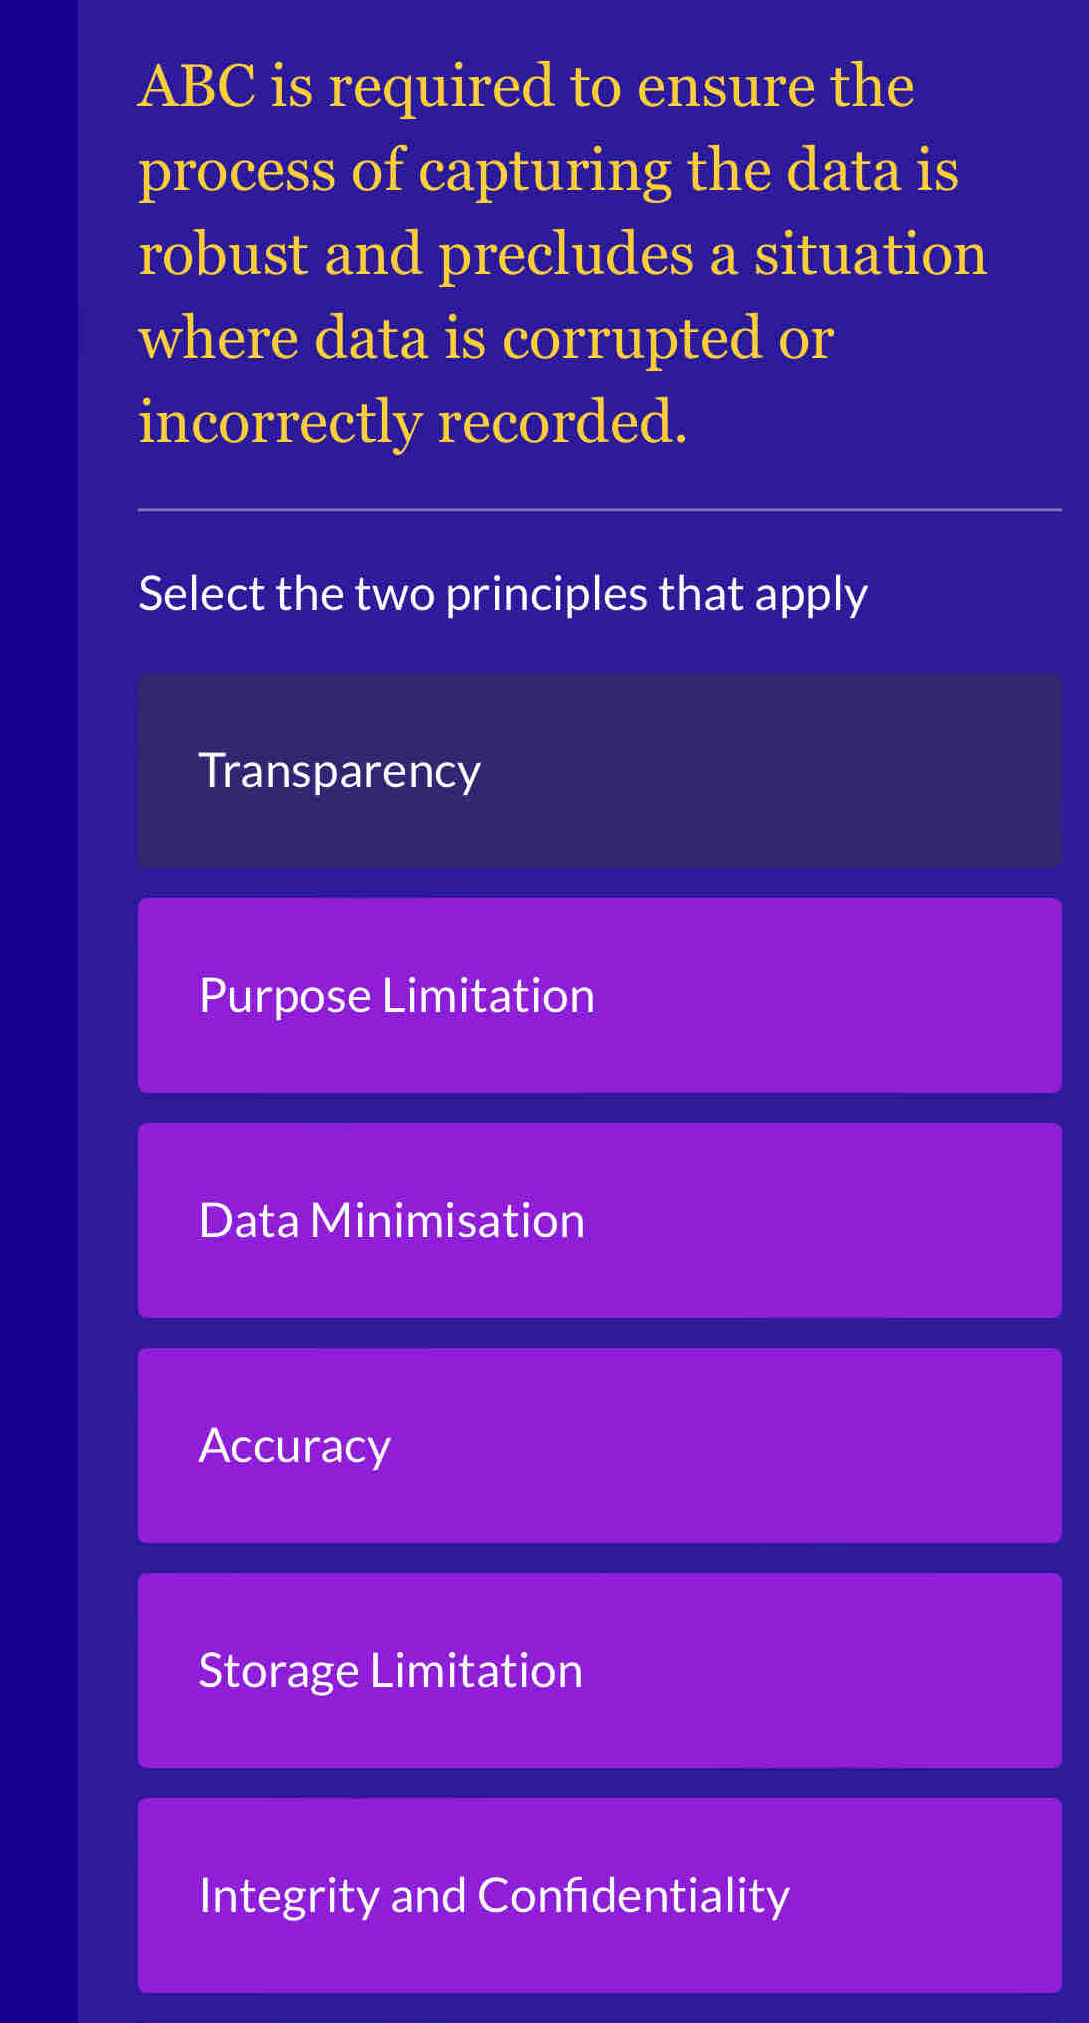1089x2023 pixels.
Task: Mark Accuracy as one applying principle
Action: point(600,1444)
